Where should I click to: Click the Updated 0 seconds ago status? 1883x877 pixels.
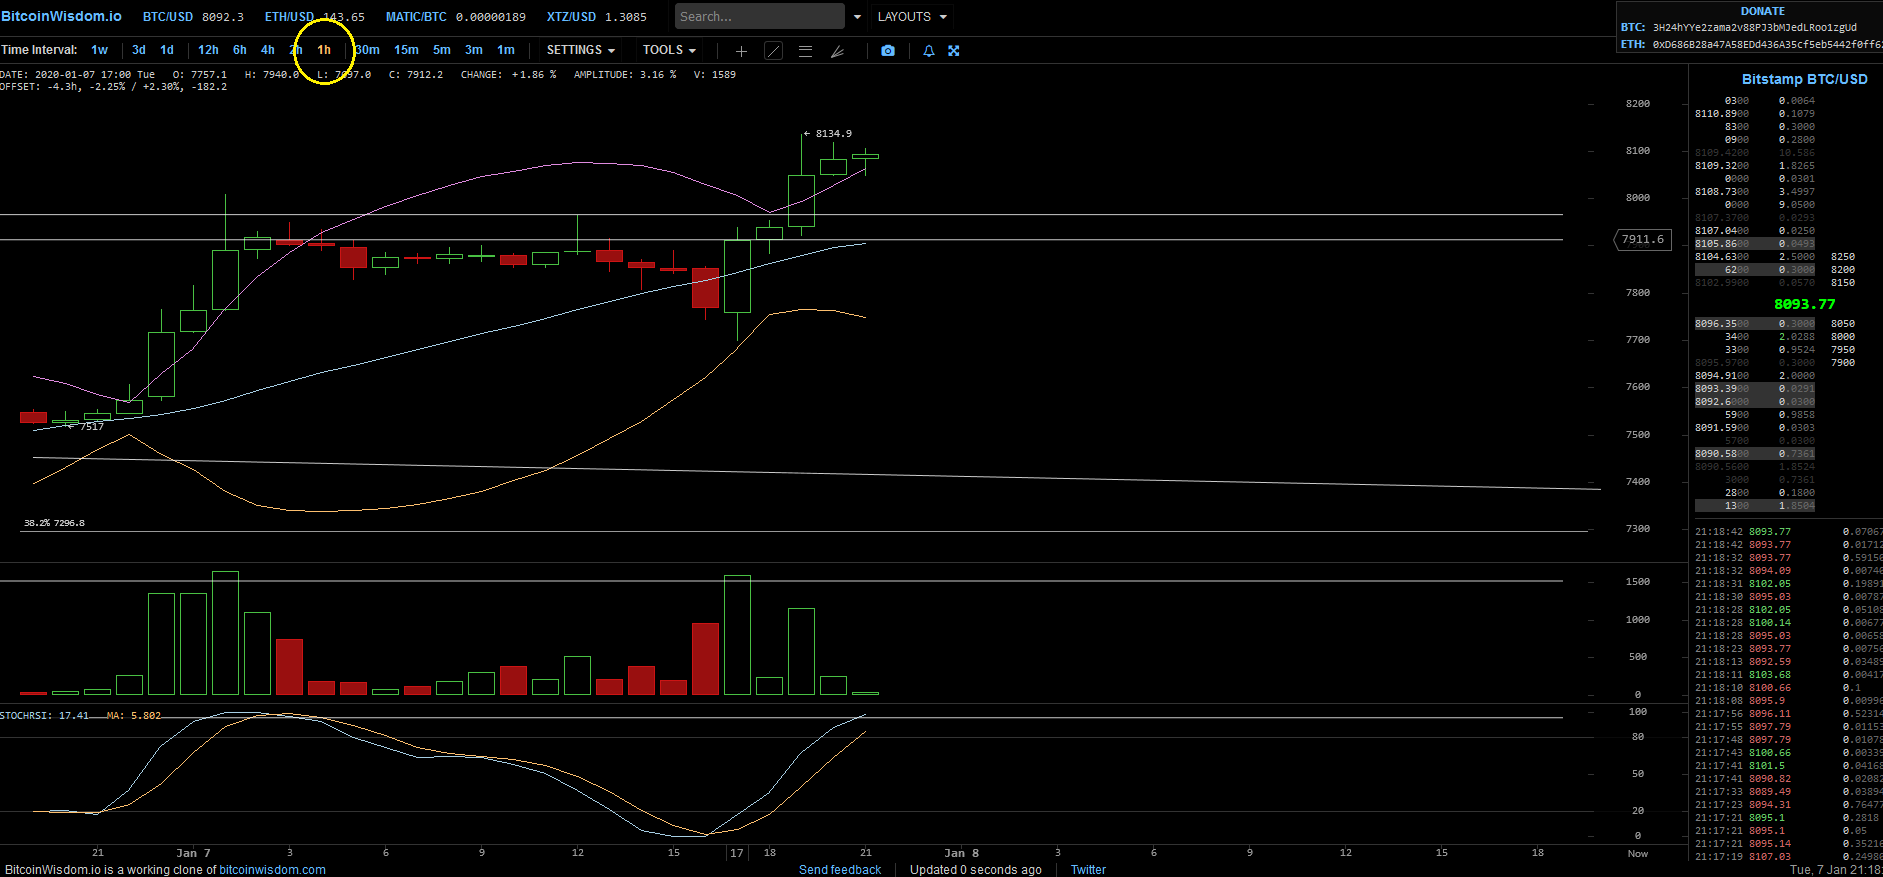coord(975,870)
